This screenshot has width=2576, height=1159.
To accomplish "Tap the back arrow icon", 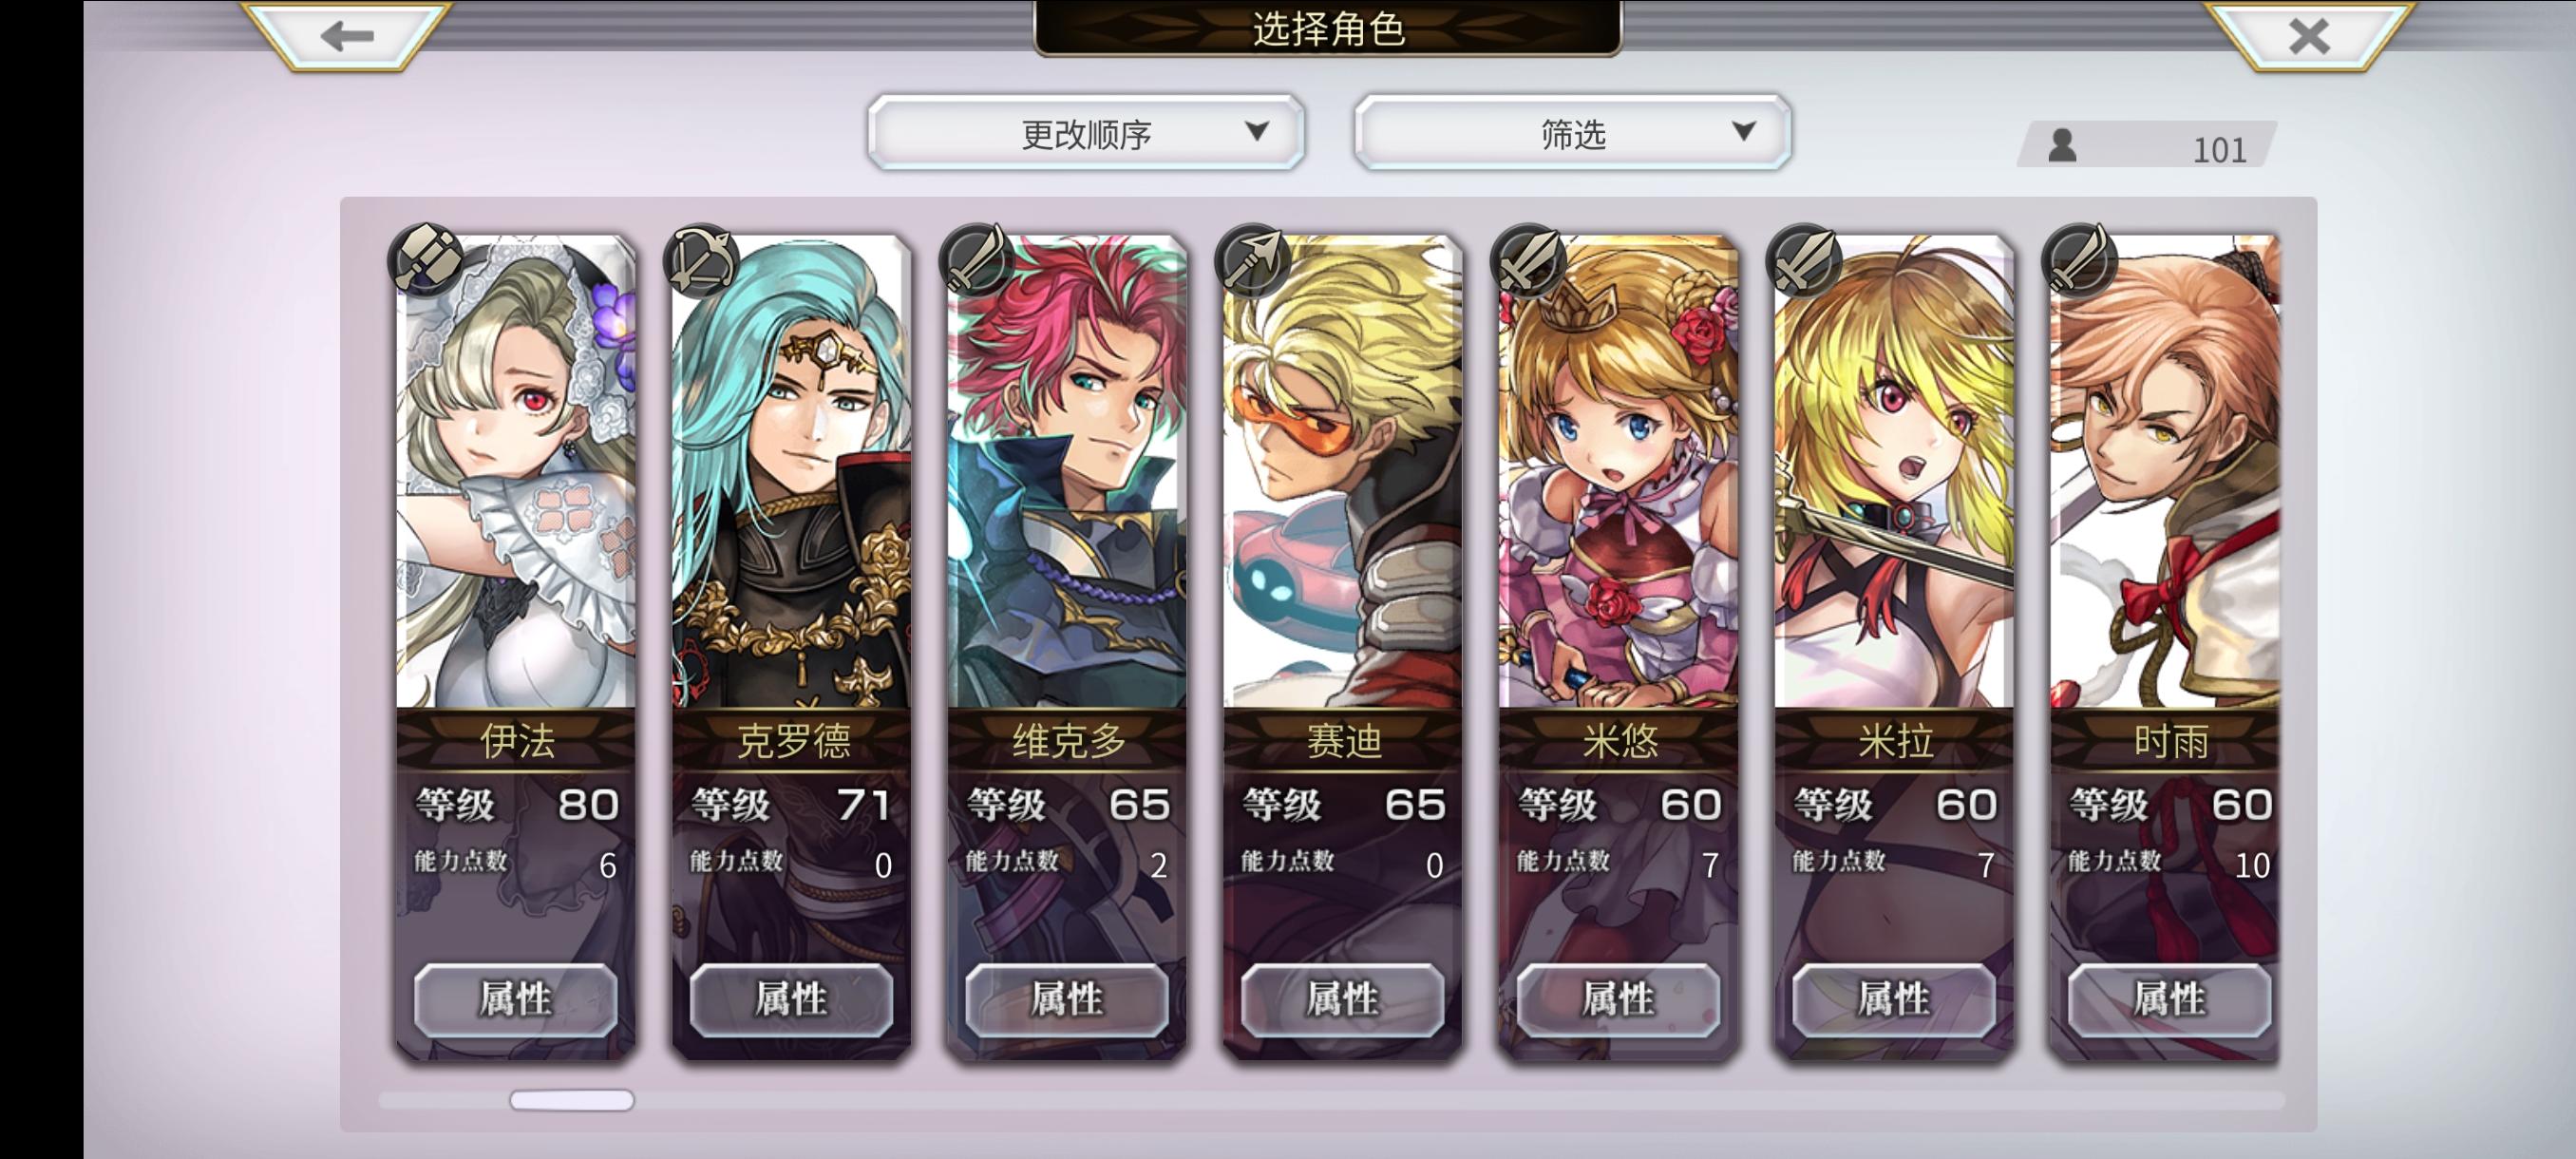I will pos(346,36).
